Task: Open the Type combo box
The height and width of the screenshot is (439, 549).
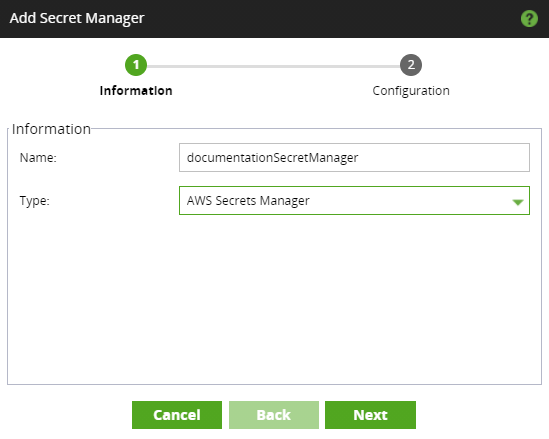Action: (354, 201)
